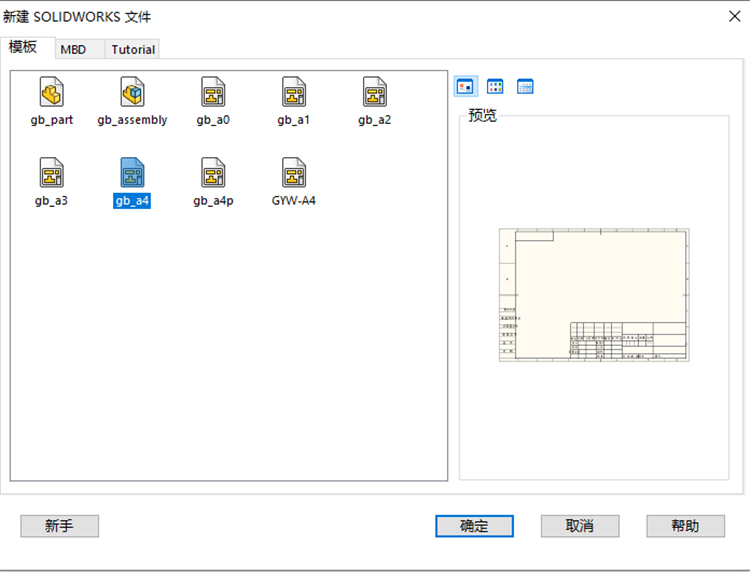Pick the gb_a2 drawing template icon
This screenshot has height=572, width=750.
click(375, 92)
